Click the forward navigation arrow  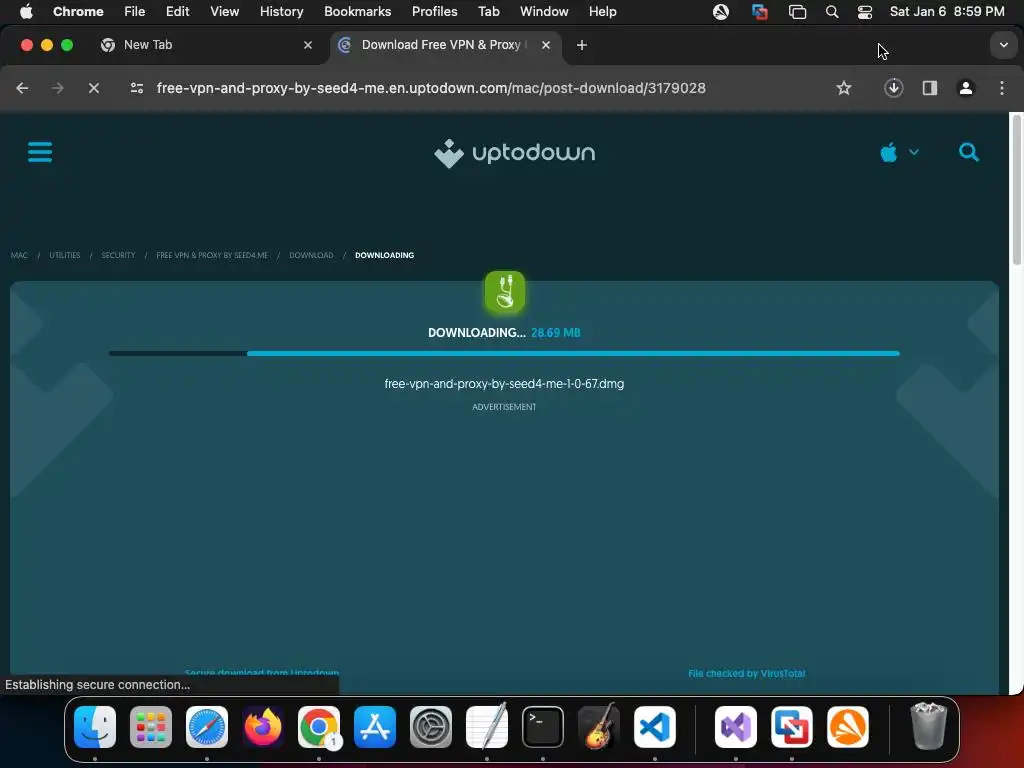(x=57, y=88)
